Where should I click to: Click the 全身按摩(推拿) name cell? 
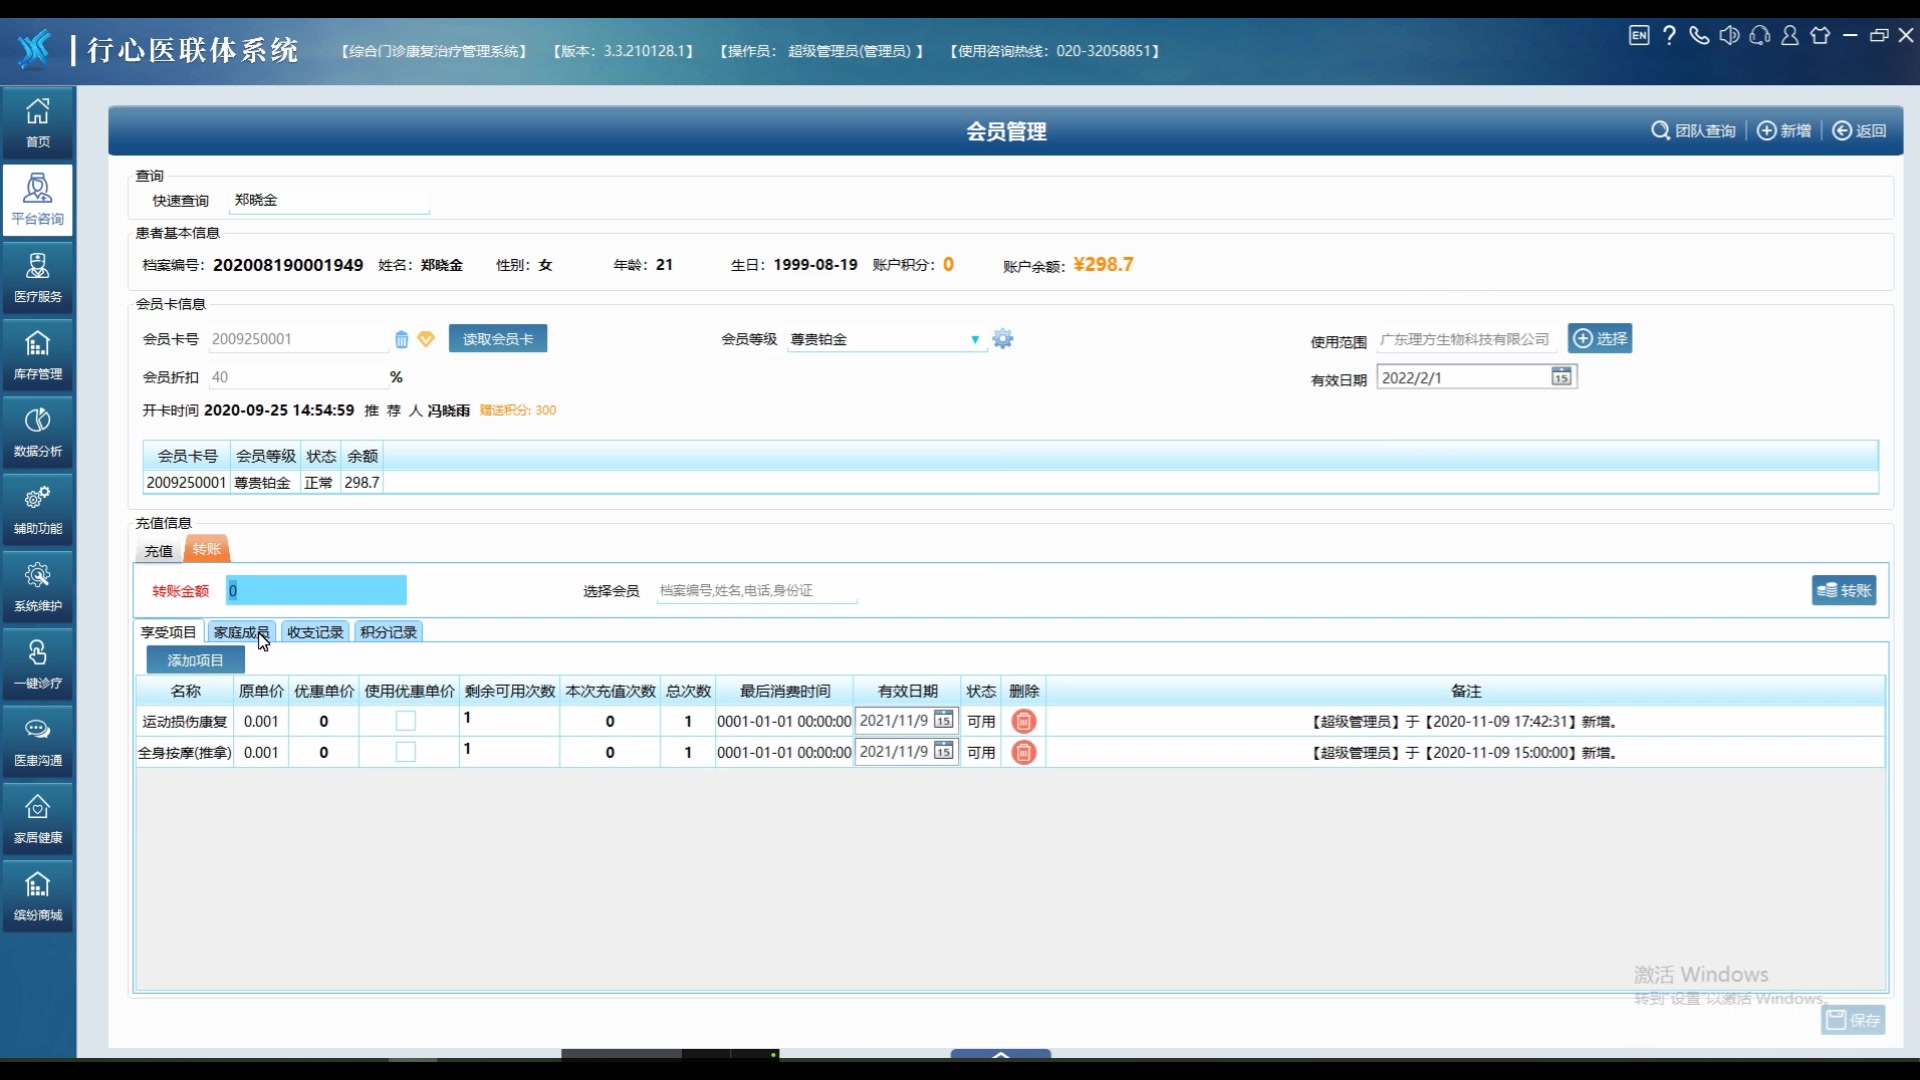point(185,752)
